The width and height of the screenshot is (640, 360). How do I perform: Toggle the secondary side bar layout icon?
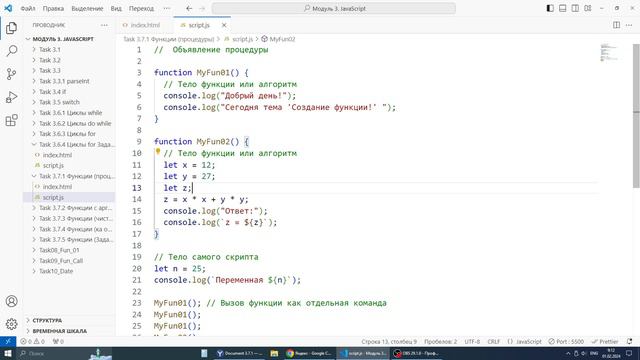coord(575,8)
